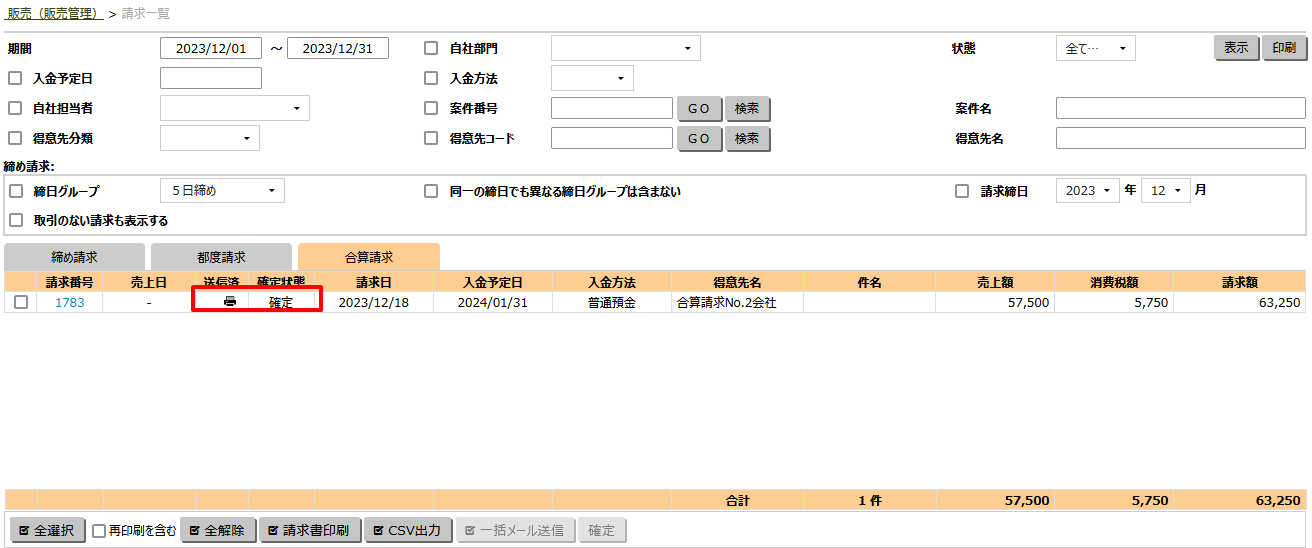Open the 2023 year dropdown for 請求締日
This screenshot has height=548, width=1312.
coord(1087,190)
